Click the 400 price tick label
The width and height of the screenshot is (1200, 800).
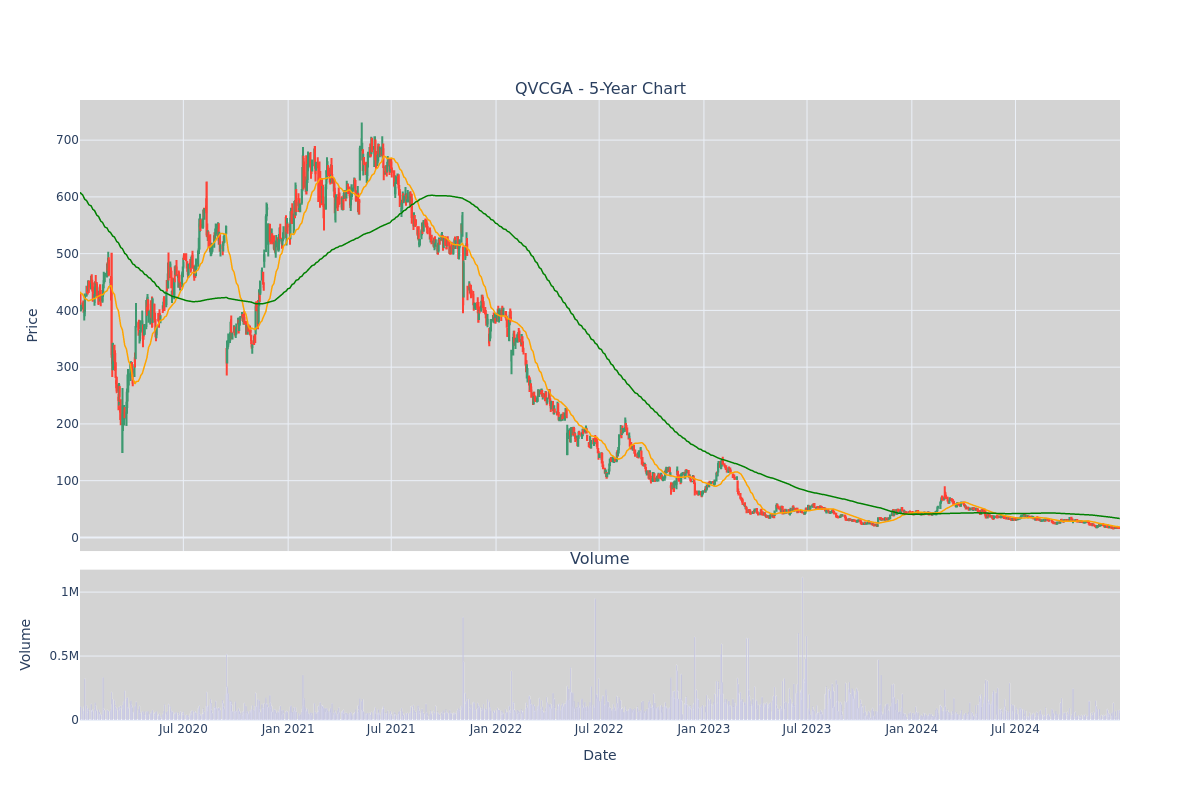click(67, 311)
